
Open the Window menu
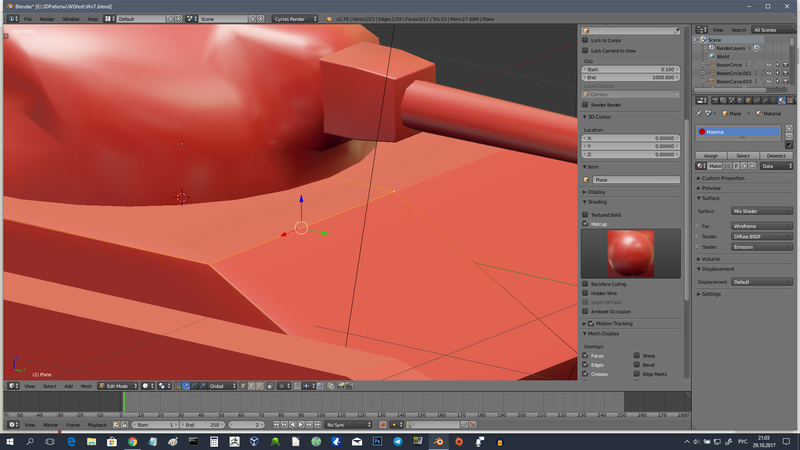(x=71, y=19)
